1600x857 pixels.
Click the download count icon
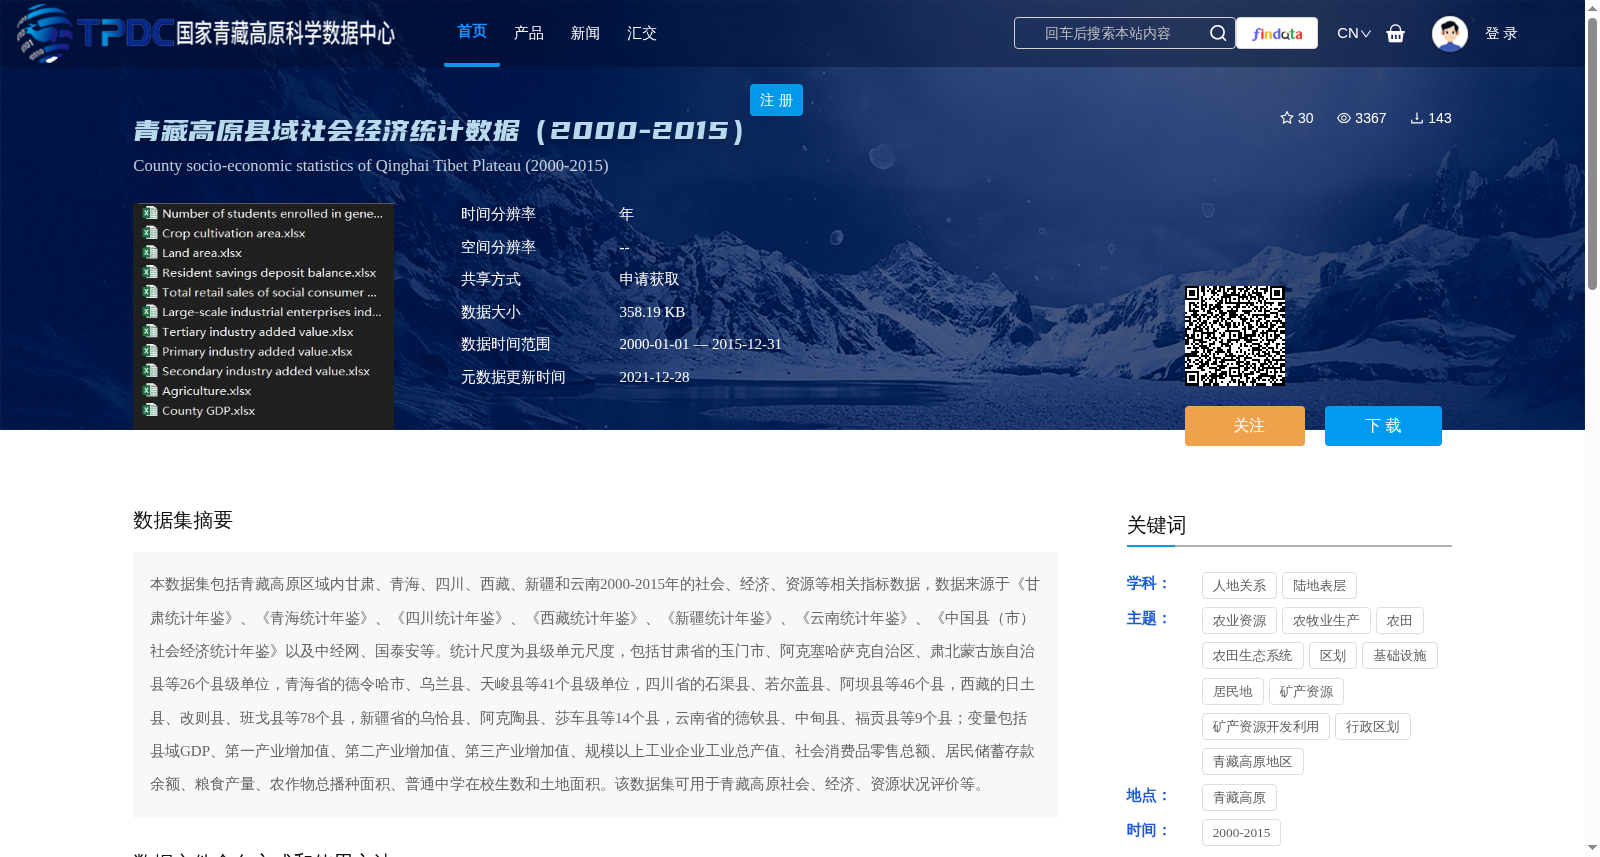(x=1417, y=118)
